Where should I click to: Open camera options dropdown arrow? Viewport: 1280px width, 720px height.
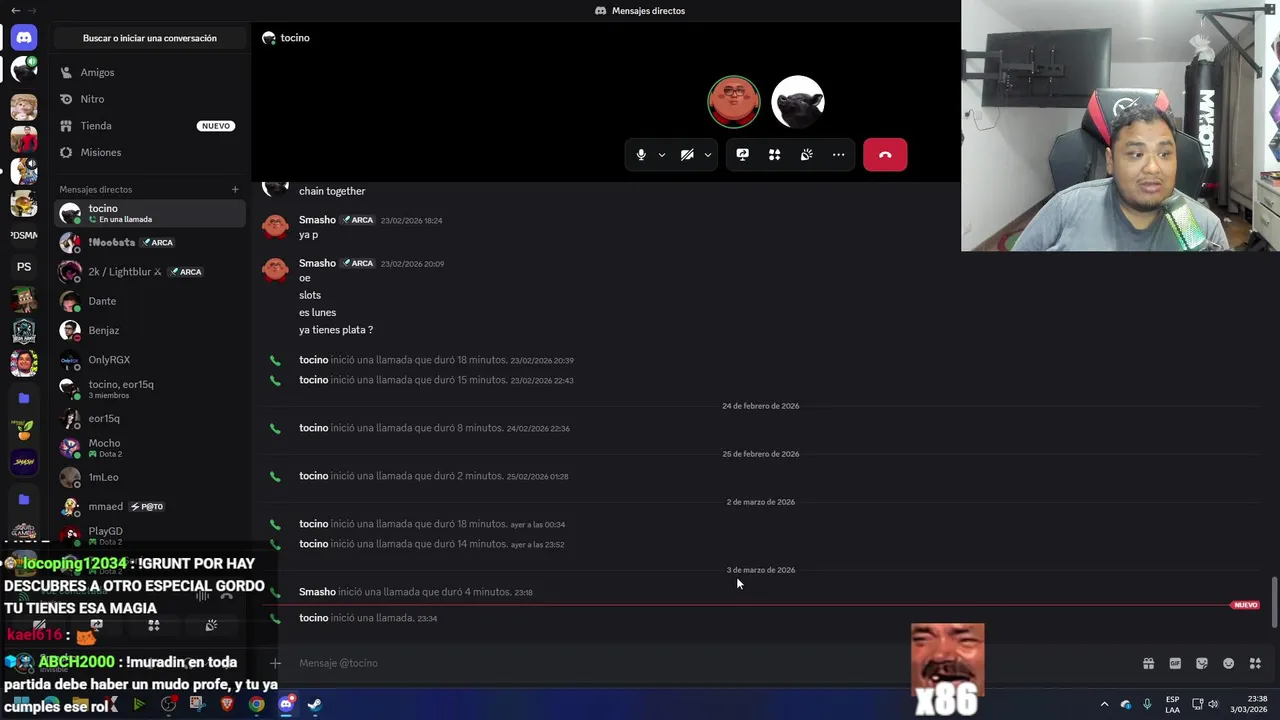(707, 155)
